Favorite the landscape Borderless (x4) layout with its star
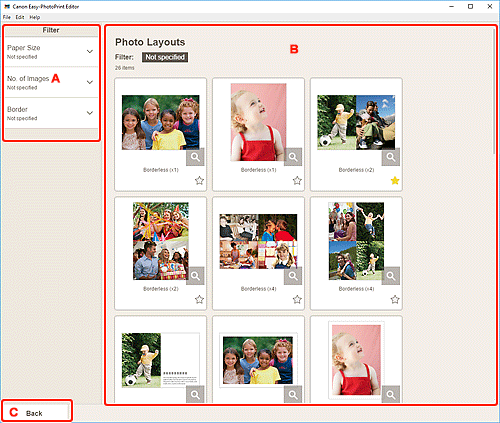Image resolution: width=500 pixels, height=423 pixels. pos(297,299)
